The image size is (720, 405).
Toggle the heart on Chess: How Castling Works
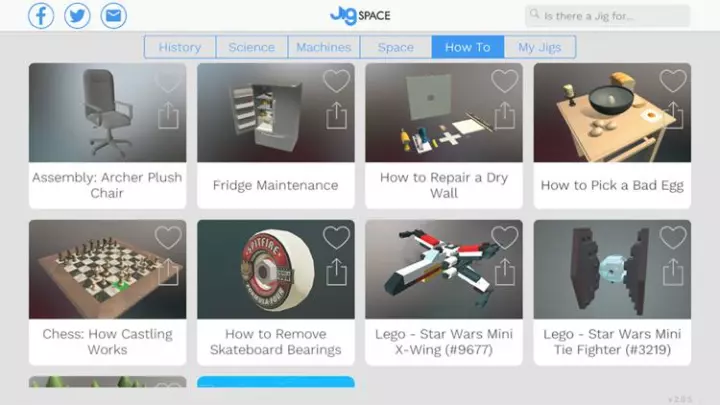[x=169, y=237]
